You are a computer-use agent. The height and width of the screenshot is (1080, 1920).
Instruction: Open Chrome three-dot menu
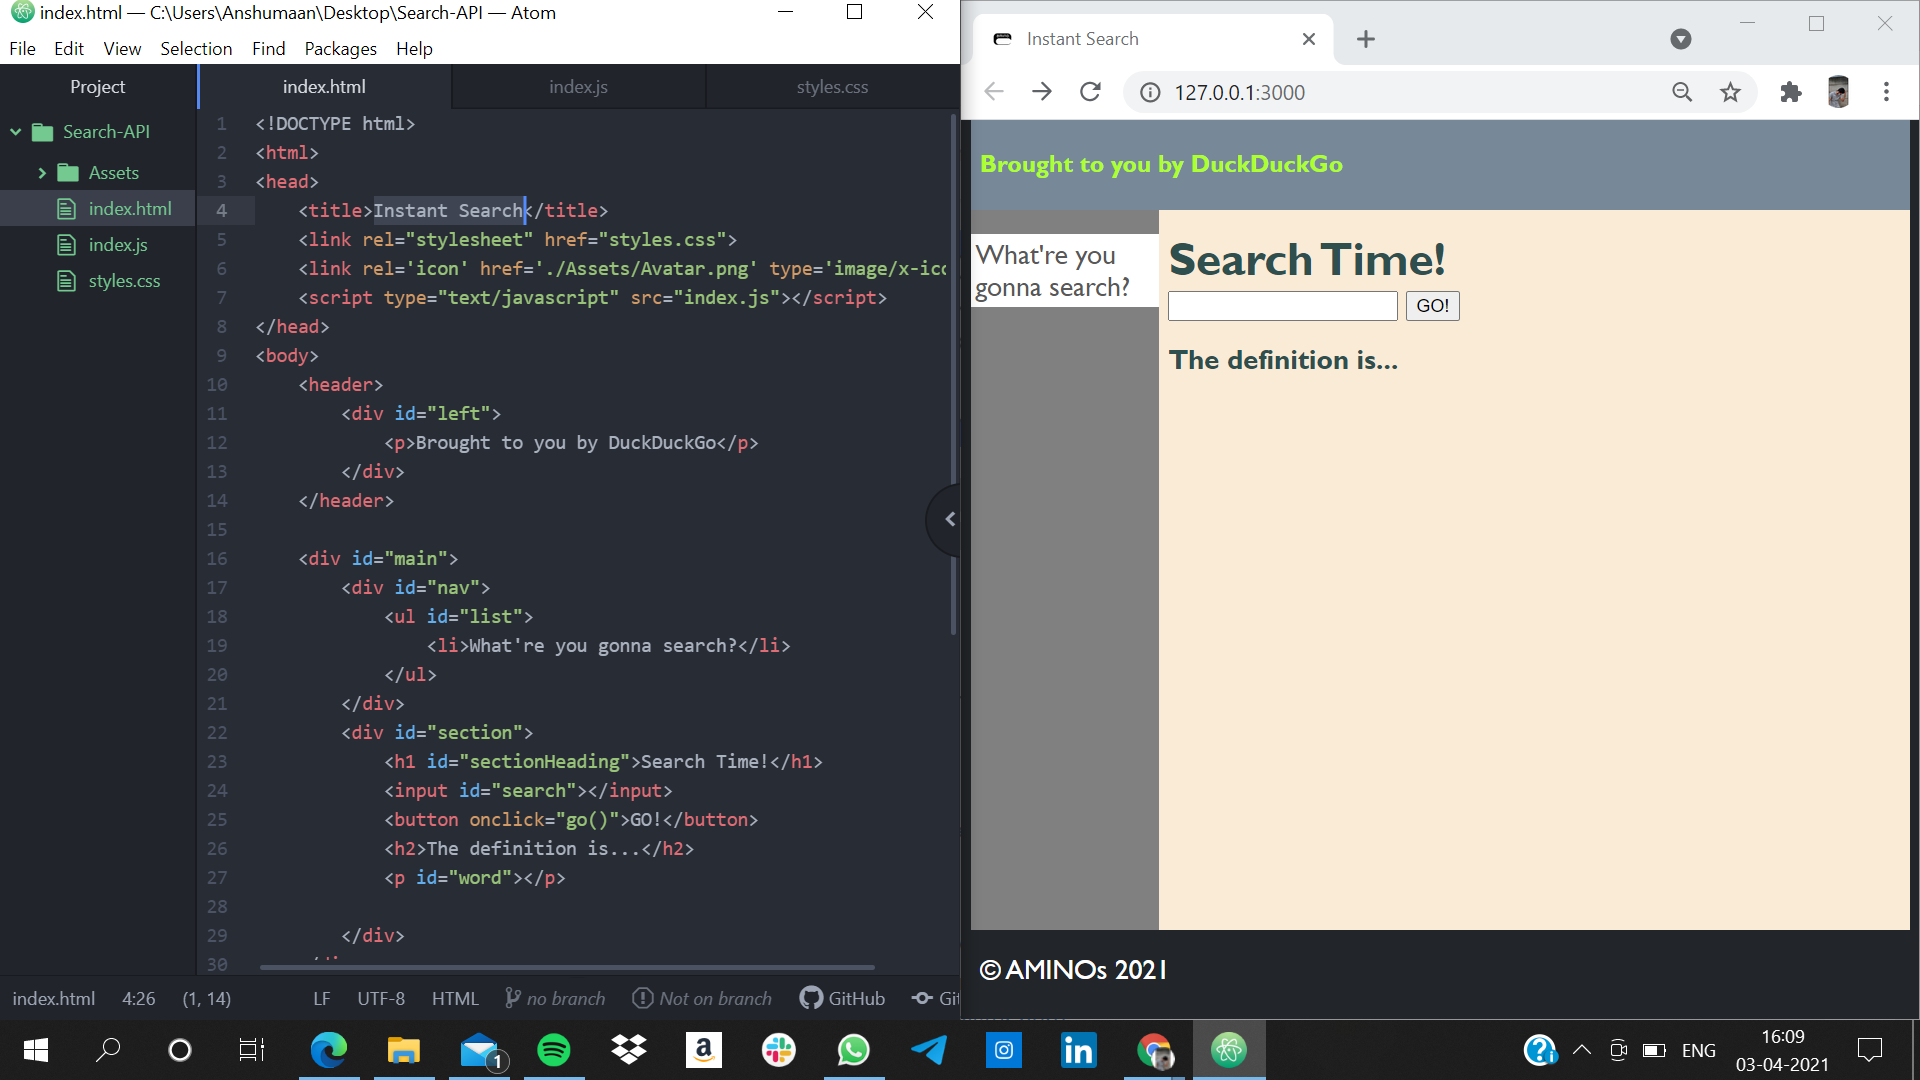tap(1886, 92)
